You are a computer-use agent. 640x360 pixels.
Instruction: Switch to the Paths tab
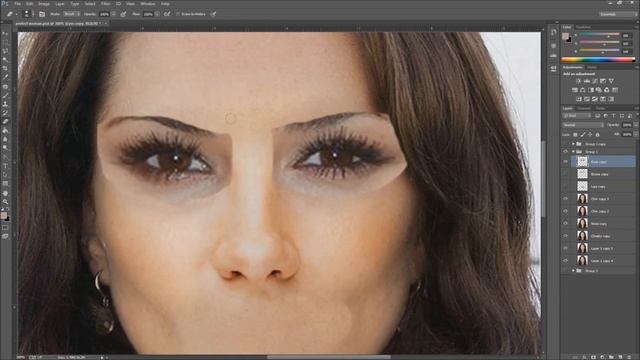pos(600,108)
